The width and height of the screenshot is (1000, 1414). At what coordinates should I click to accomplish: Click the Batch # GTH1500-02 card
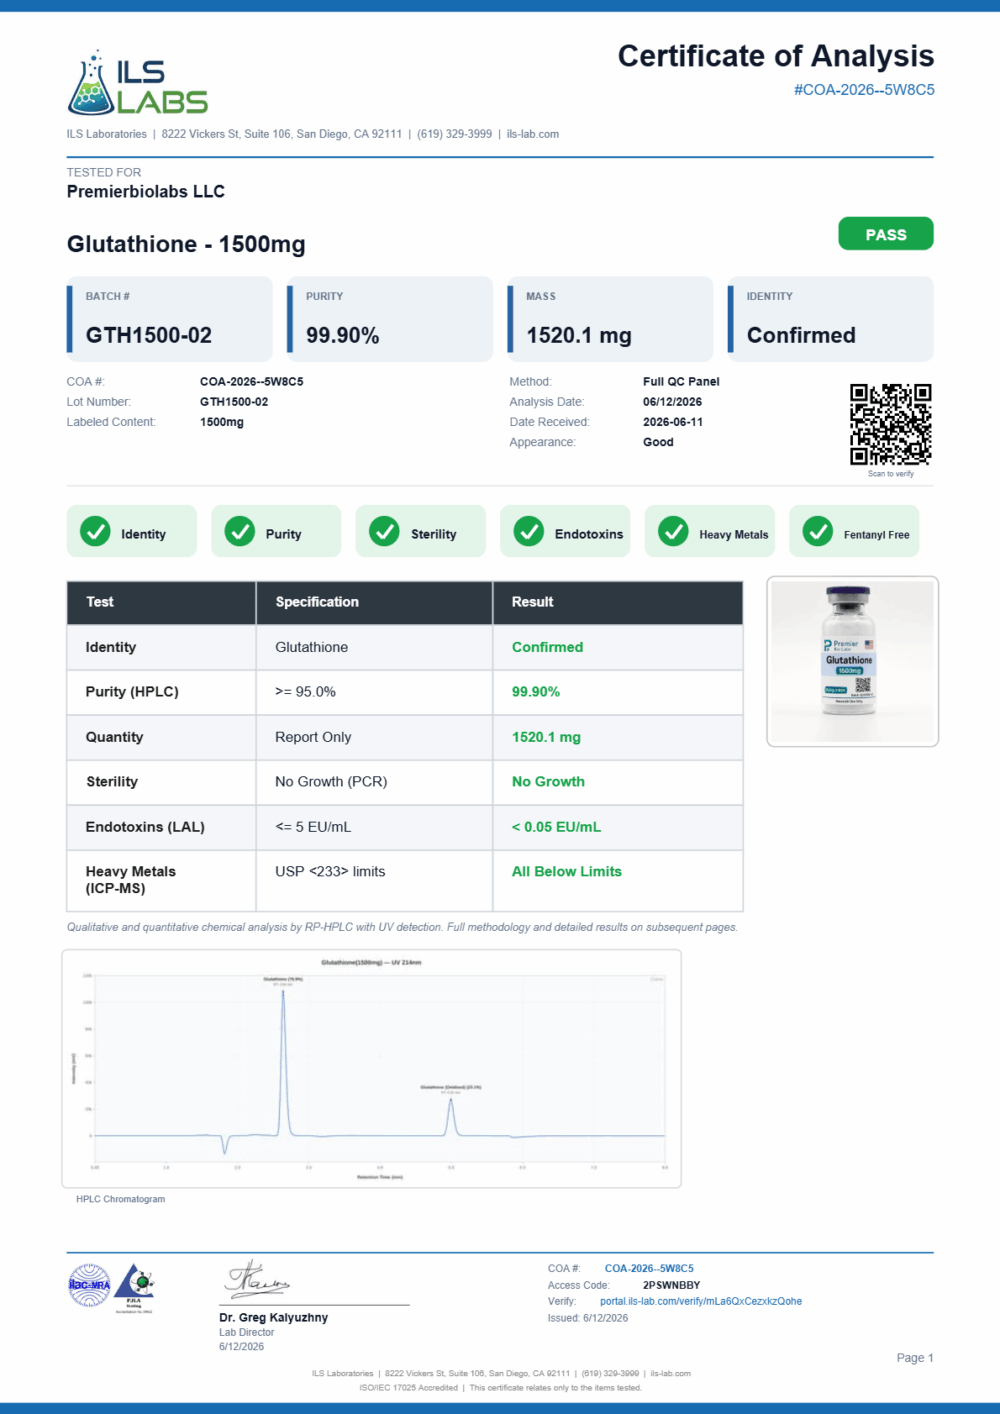pyautogui.click(x=170, y=319)
